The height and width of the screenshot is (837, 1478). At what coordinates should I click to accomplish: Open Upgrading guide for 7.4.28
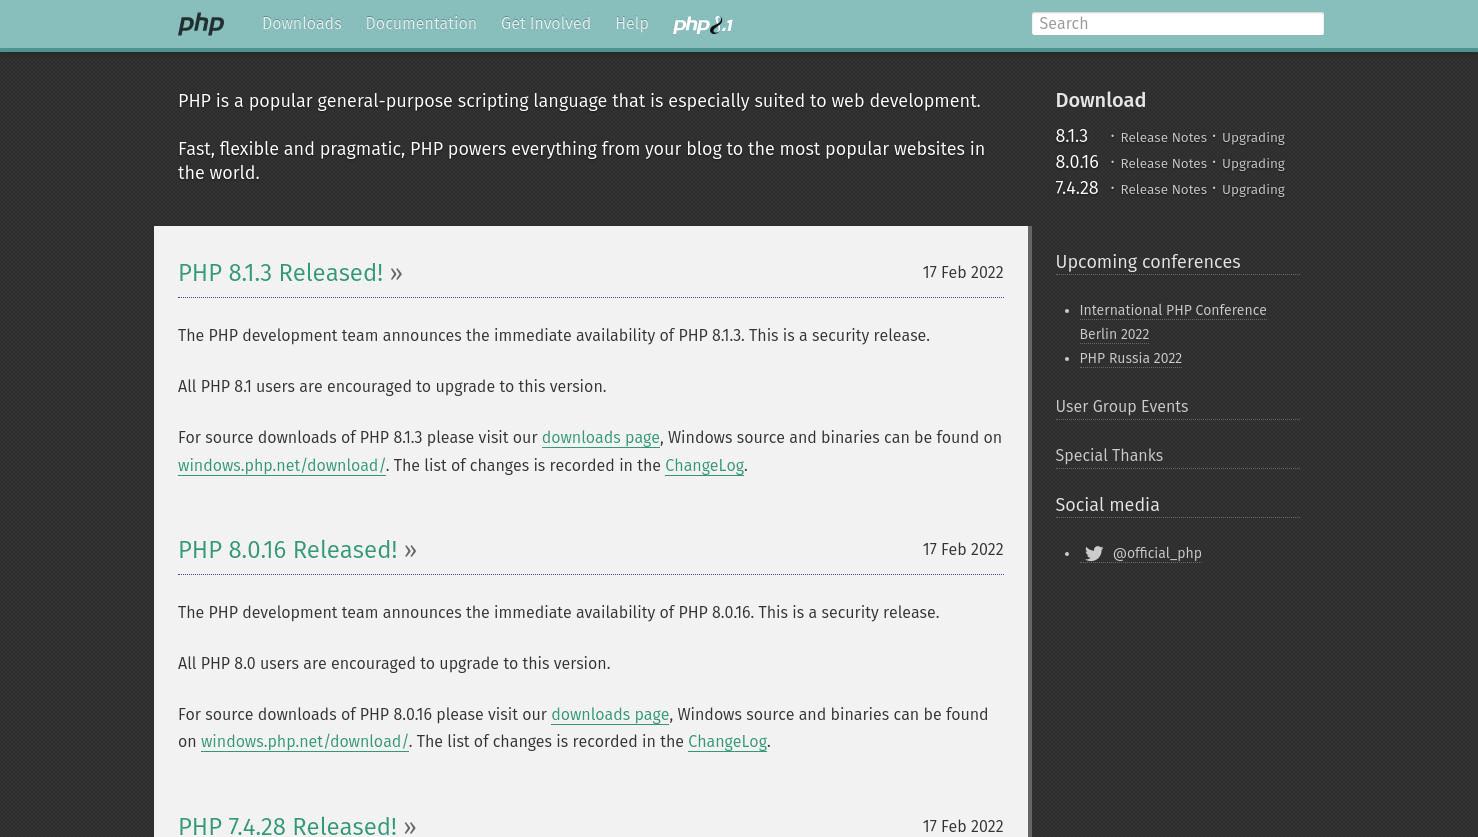click(x=1253, y=189)
